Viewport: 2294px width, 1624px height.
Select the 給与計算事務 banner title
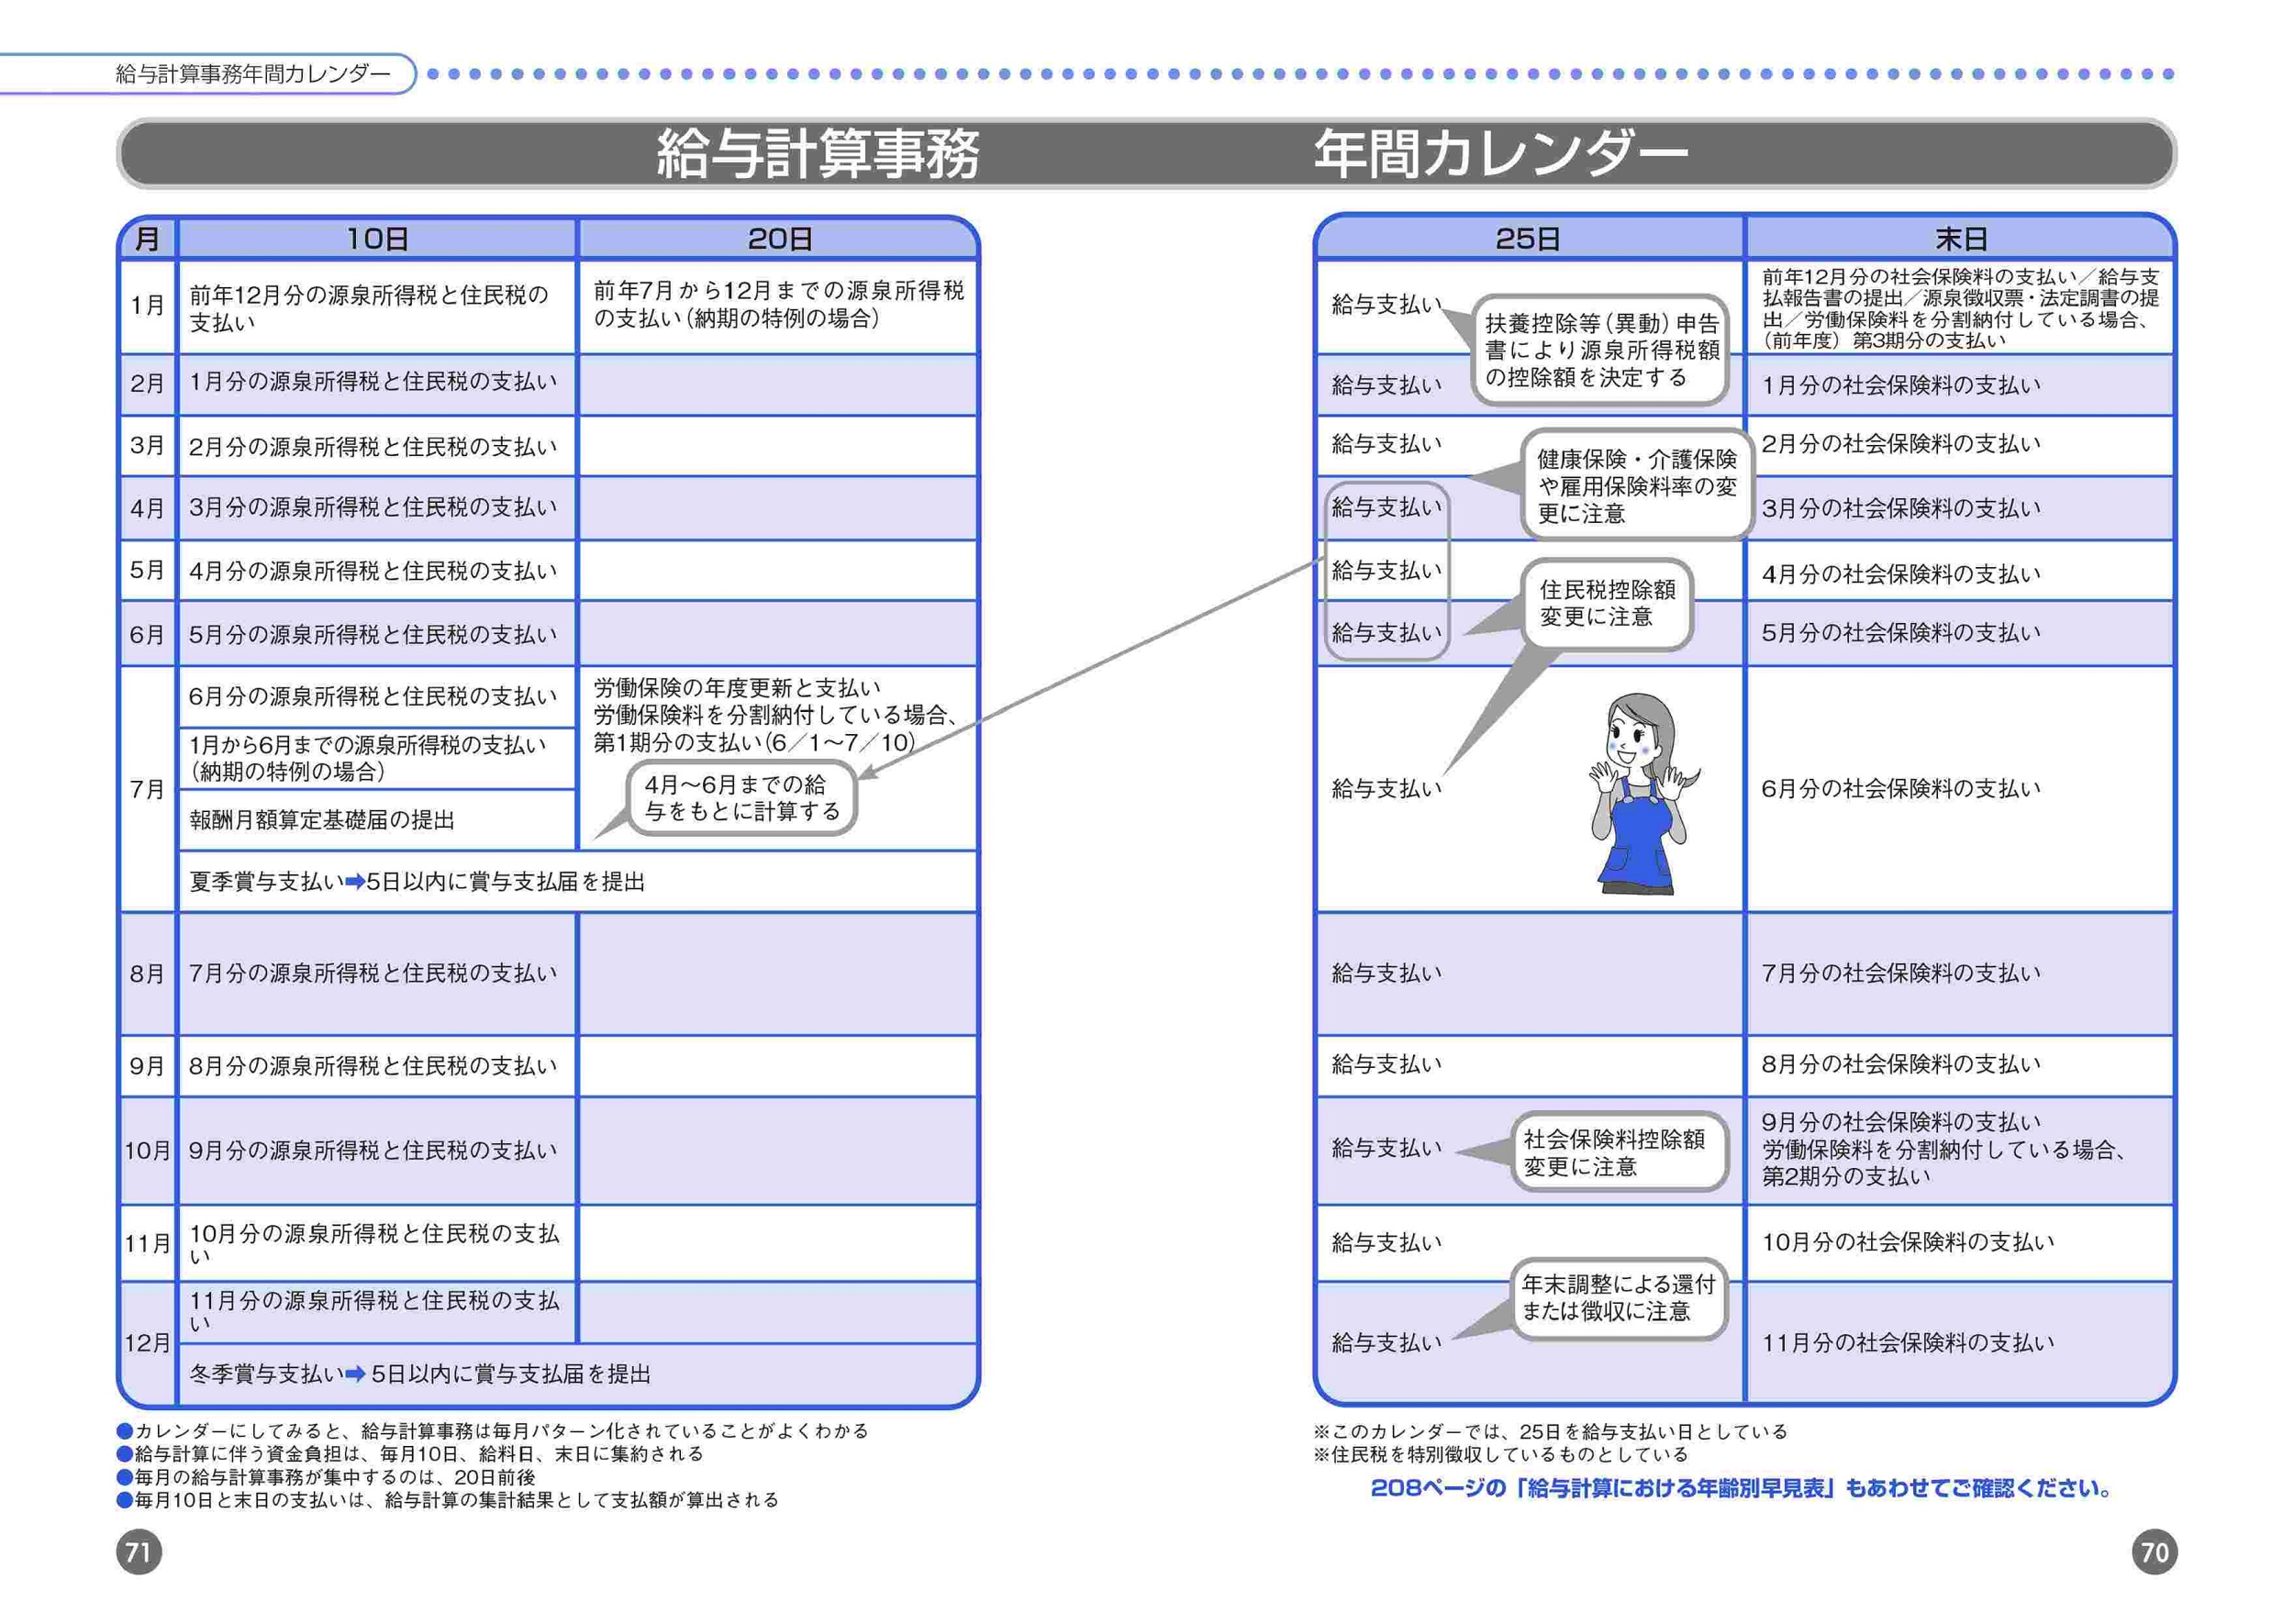point(818,154)
